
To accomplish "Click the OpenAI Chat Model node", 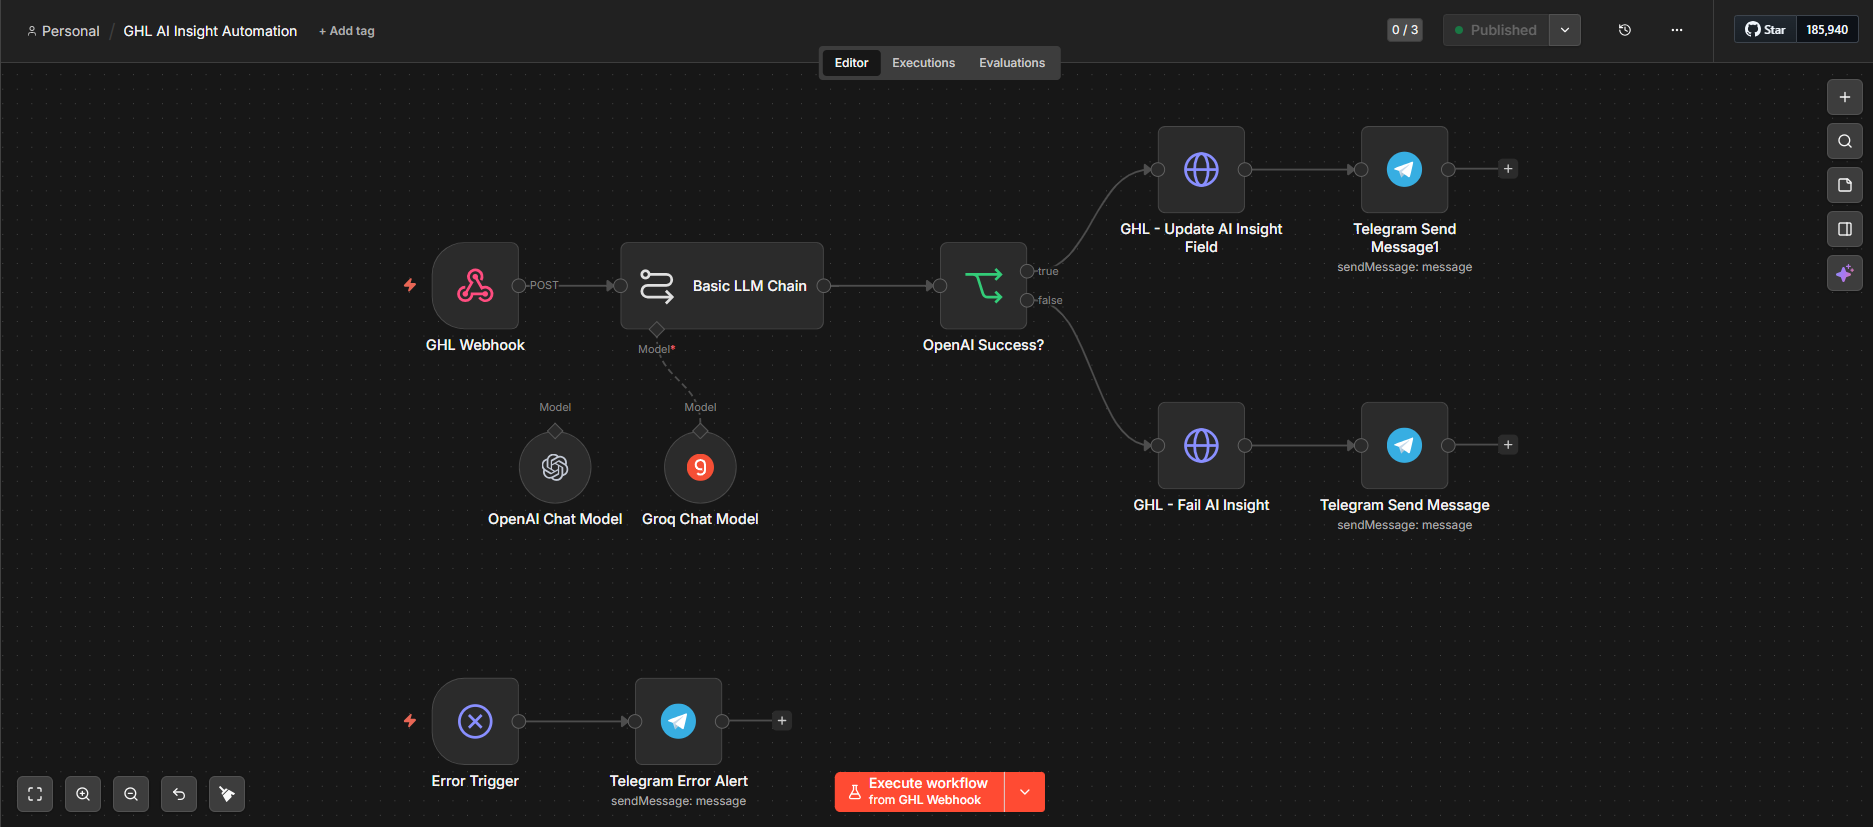I will tap(555, 467).
